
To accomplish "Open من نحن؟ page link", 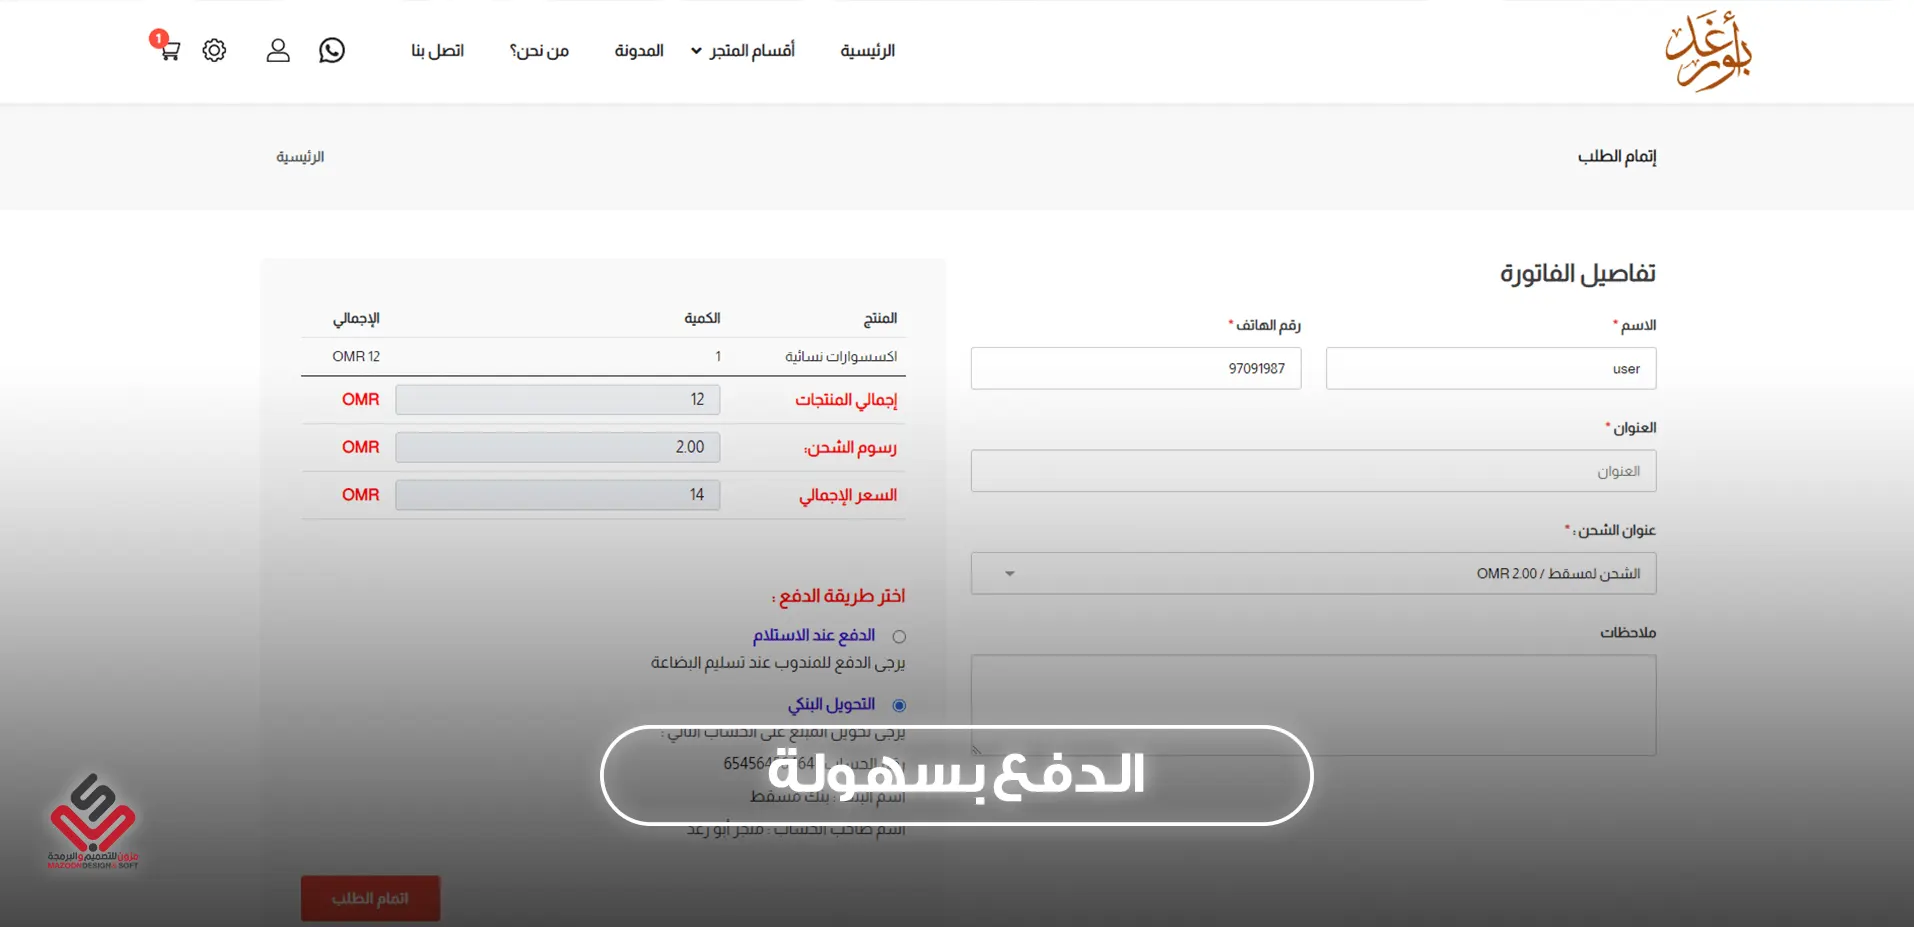I will coord(539,51).
